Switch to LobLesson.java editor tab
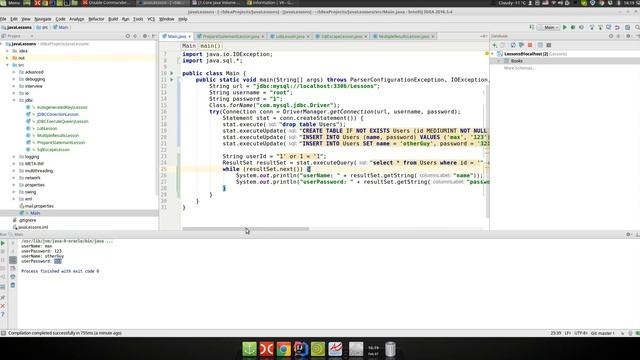This screenshot has width=640, height=360. (290, 36)
